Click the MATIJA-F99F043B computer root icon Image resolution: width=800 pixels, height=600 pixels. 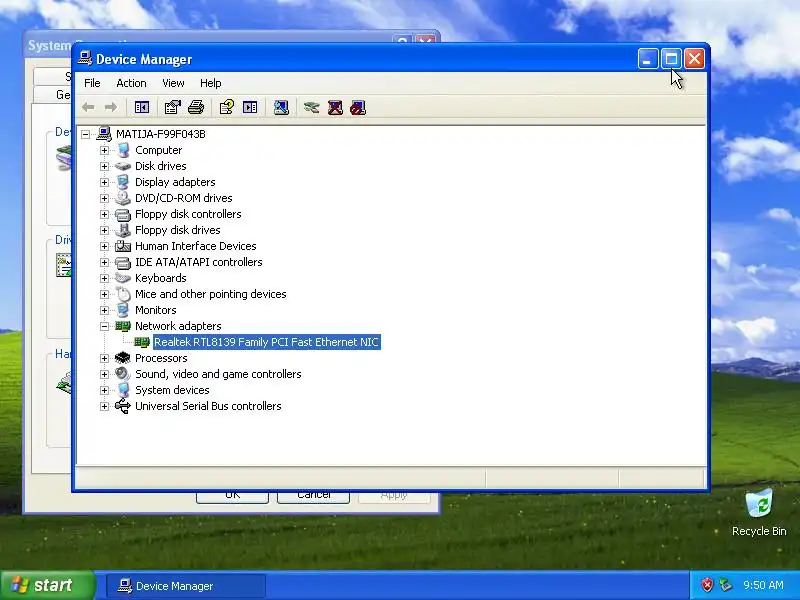click(104, 134)
